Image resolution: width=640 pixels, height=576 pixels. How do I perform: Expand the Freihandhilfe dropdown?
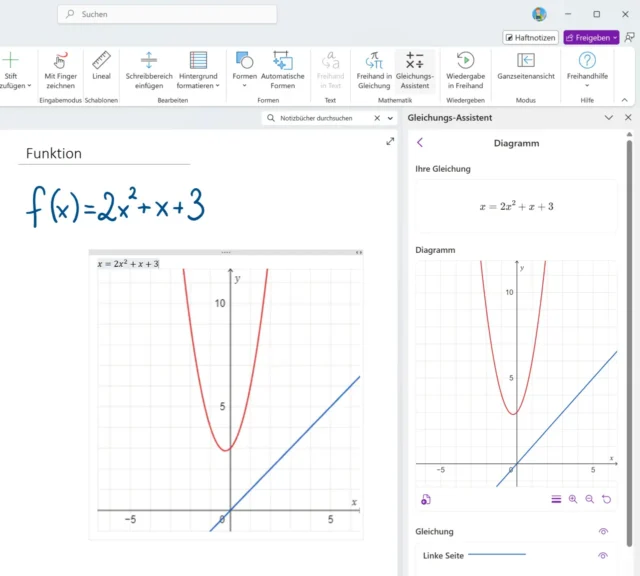(587, 86)
